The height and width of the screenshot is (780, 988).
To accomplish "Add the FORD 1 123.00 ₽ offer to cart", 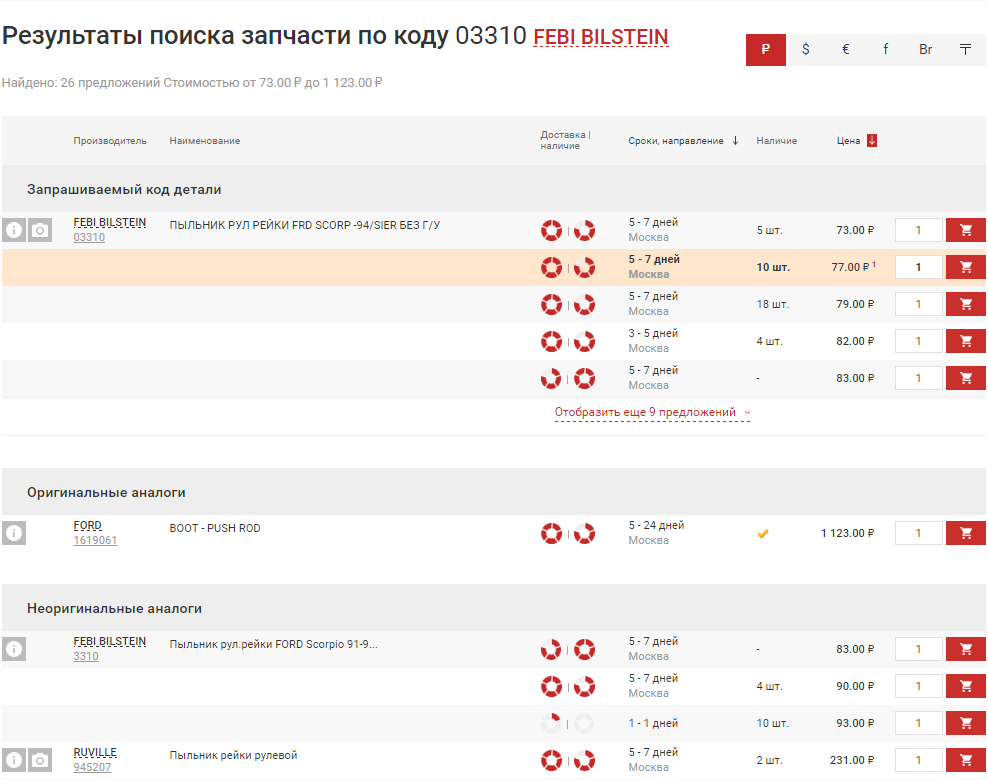I will [x=965, y=533].
